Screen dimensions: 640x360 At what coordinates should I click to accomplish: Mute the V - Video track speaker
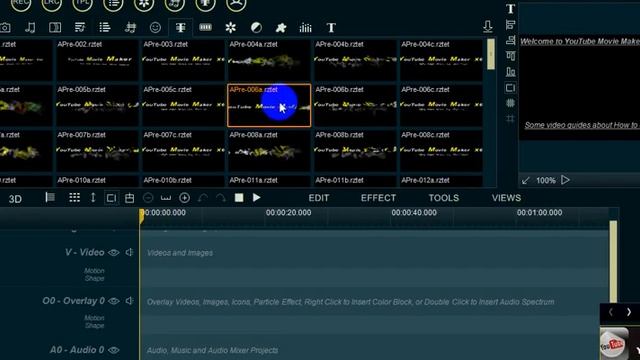tap(129, 252)
